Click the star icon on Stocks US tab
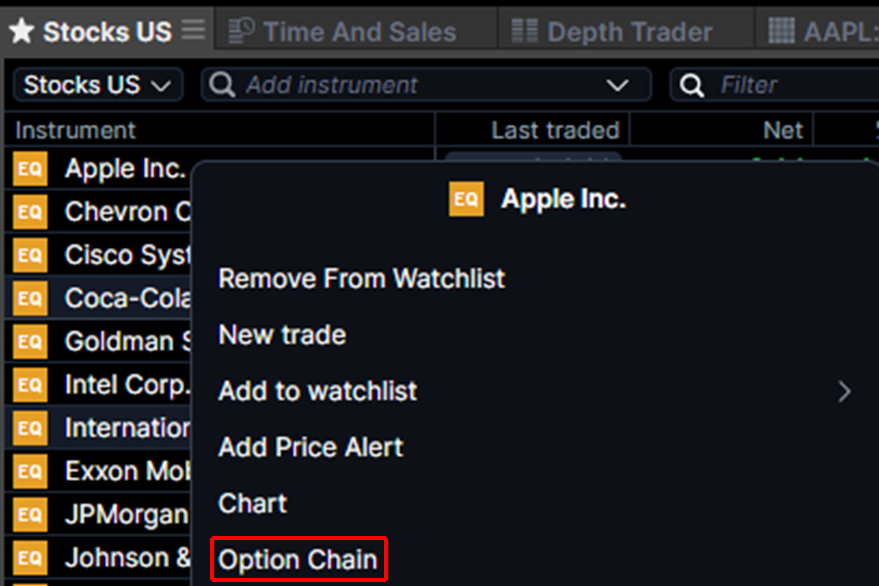The width and height of the screenshot is (879, 586). coord(21,31)
